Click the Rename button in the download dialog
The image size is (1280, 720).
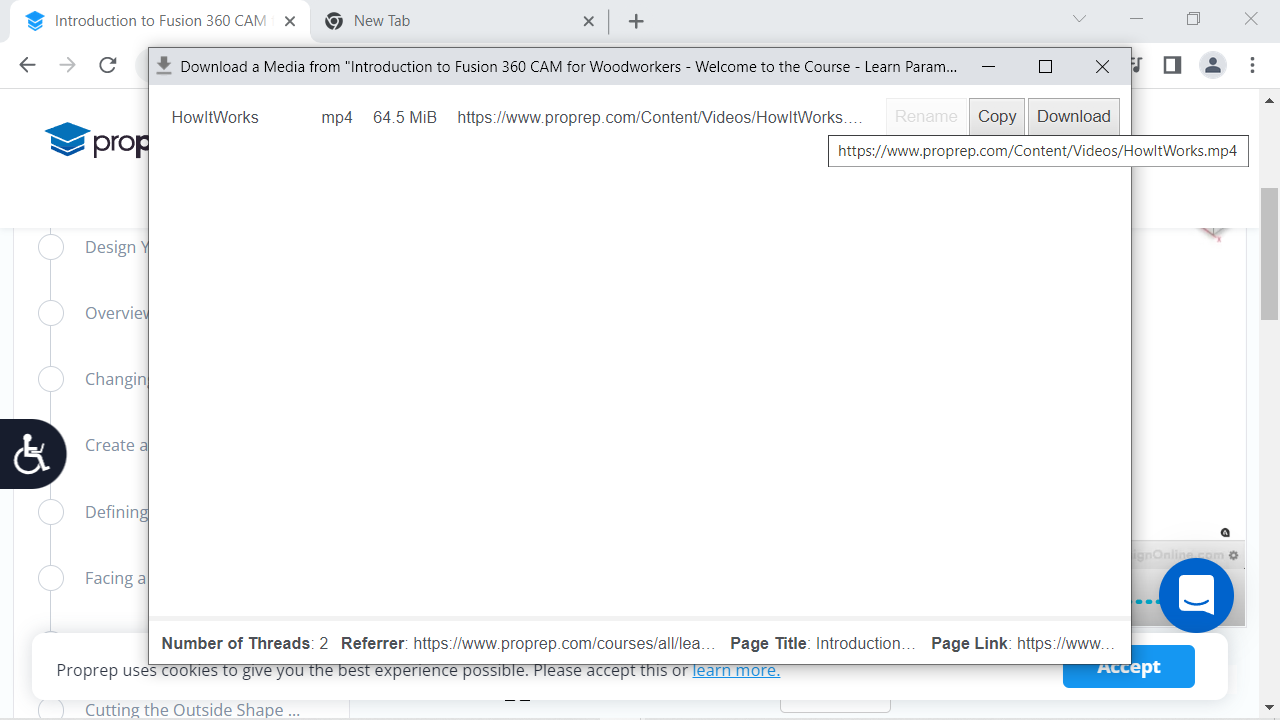click(926, 117)
